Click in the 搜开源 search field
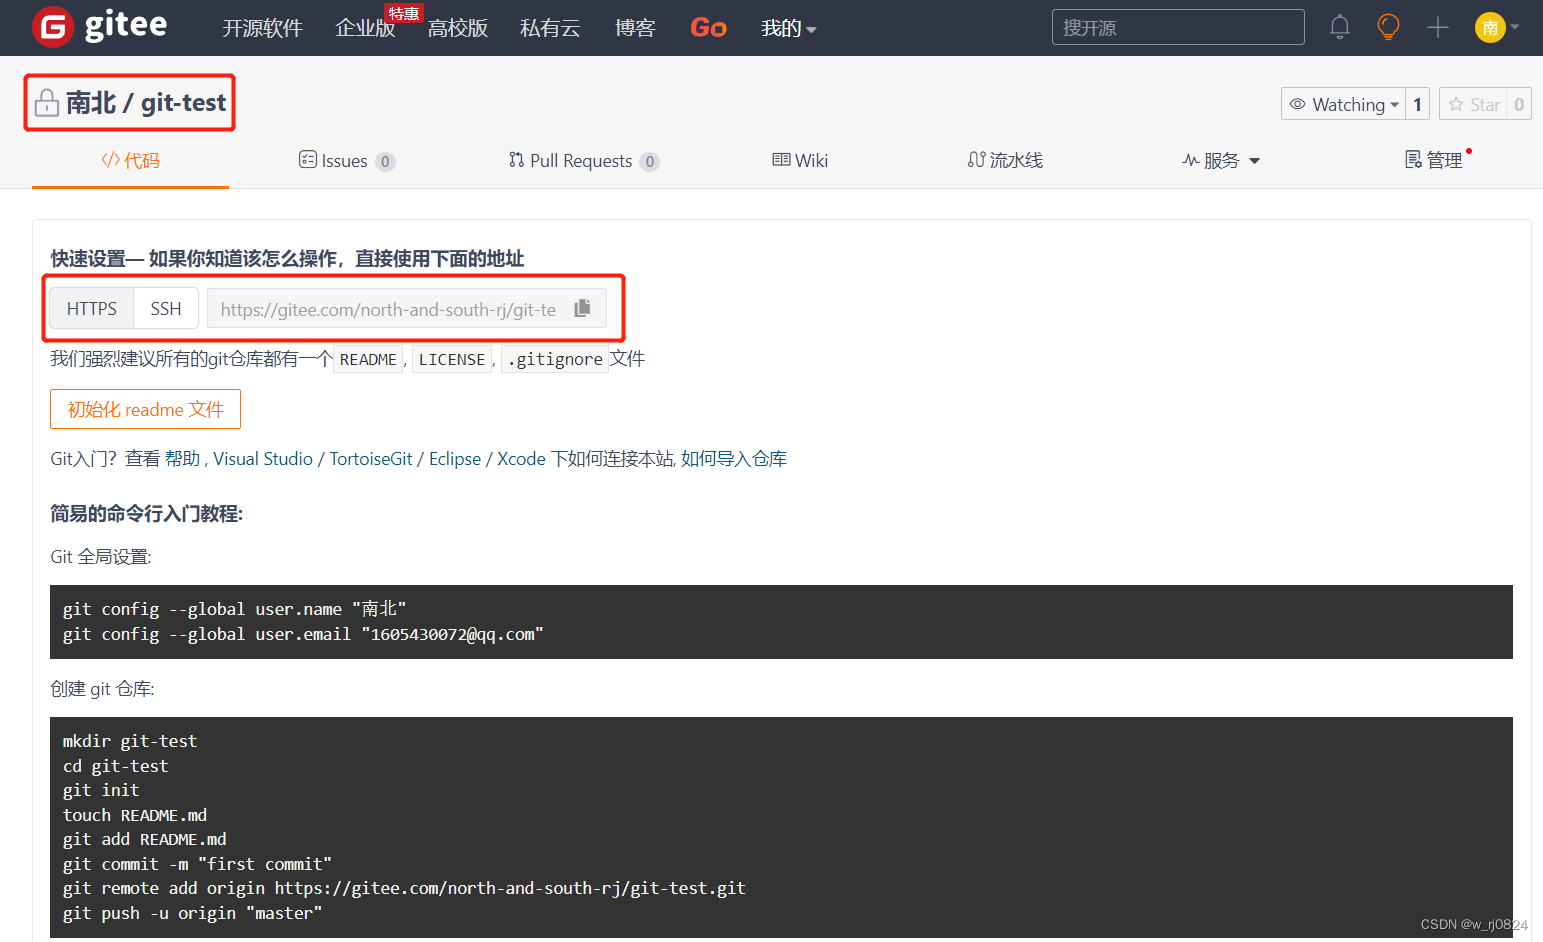Image resolution: width=1543 pixels, height=942 pixels. (1178, 27)
